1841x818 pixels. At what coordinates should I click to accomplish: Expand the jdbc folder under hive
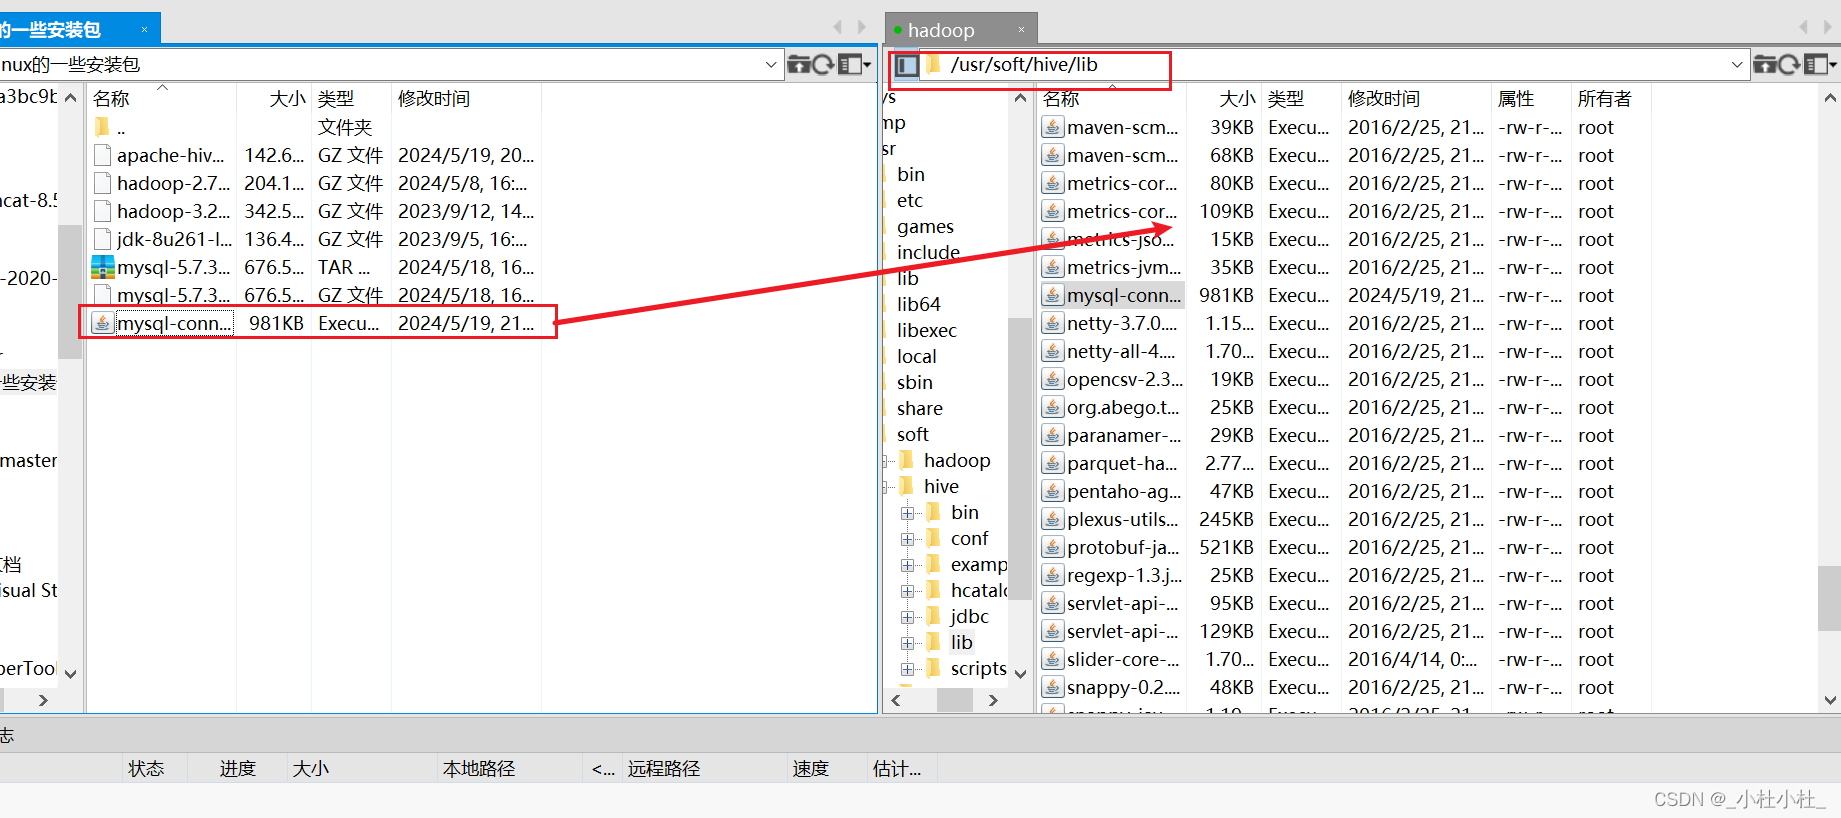pos(908,617)
